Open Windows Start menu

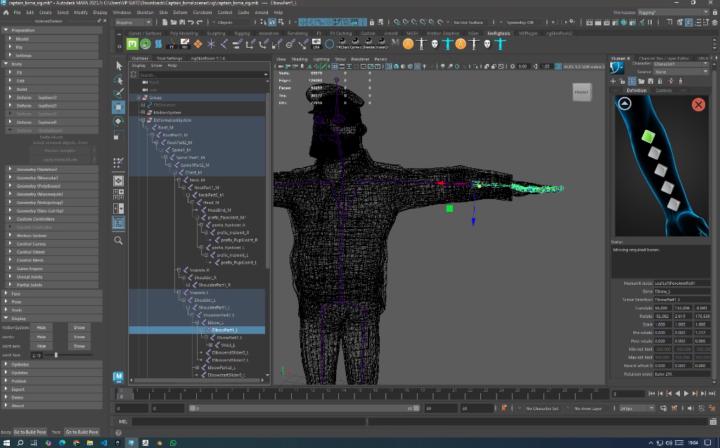[x=6, y=443]
